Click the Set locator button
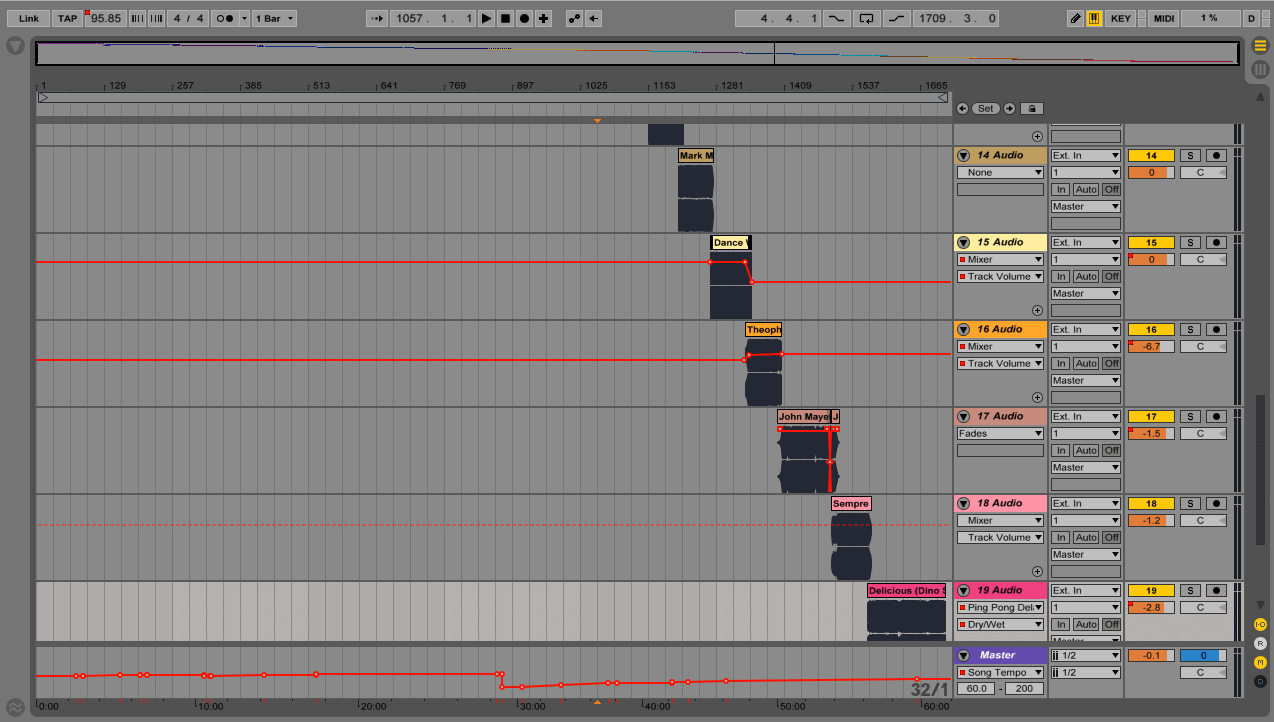Viewport: 1274px width, 722px height. tap(985, 108)
